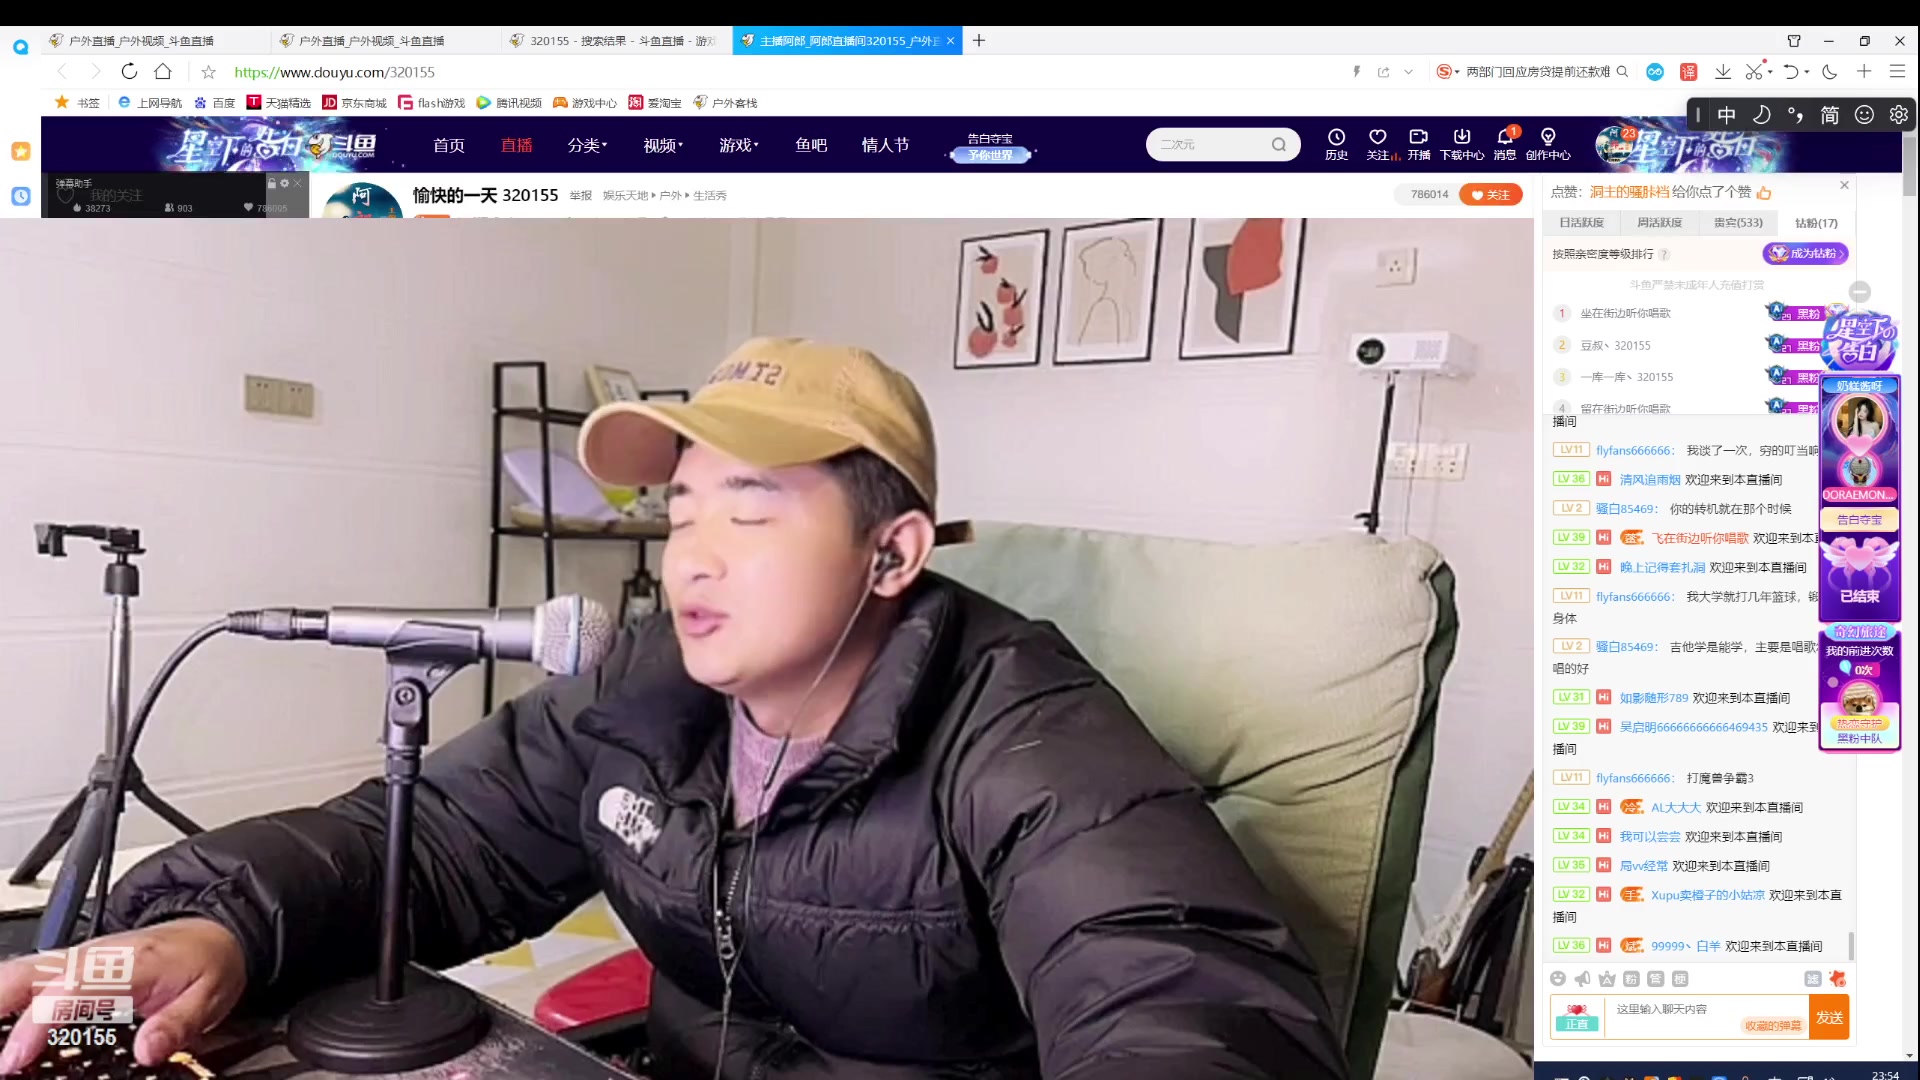Open the sidebar favorites star icon
Screen dimensions: 1920x1080
click(20, 151)
